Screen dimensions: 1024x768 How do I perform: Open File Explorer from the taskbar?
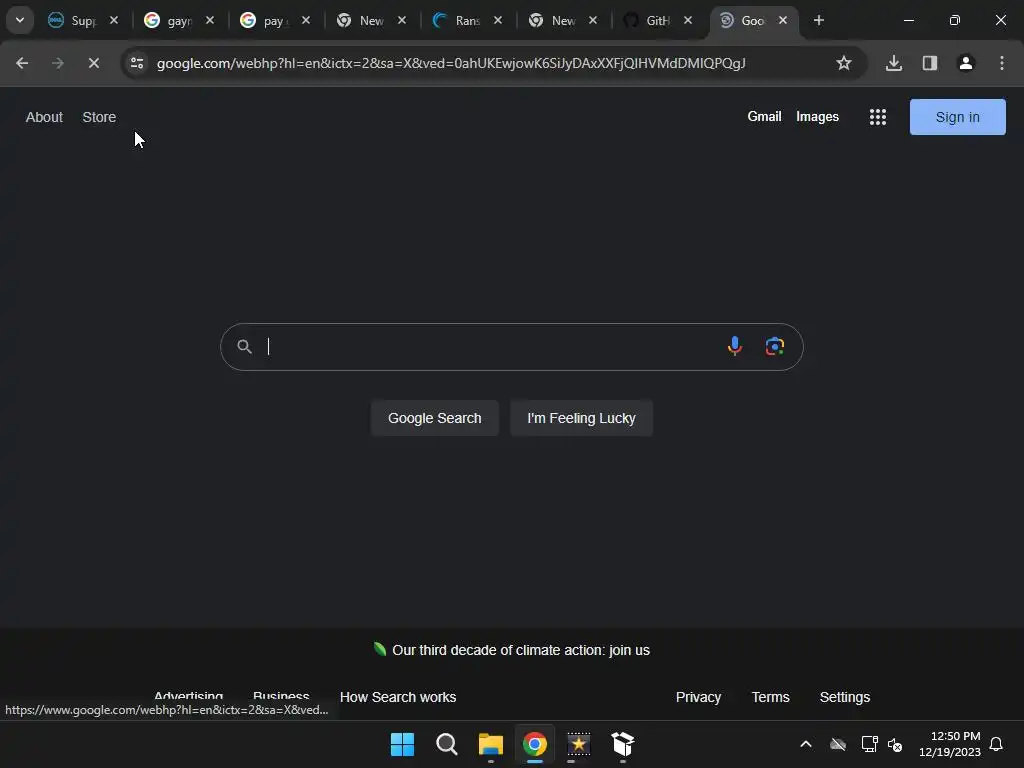click(490, 744)
